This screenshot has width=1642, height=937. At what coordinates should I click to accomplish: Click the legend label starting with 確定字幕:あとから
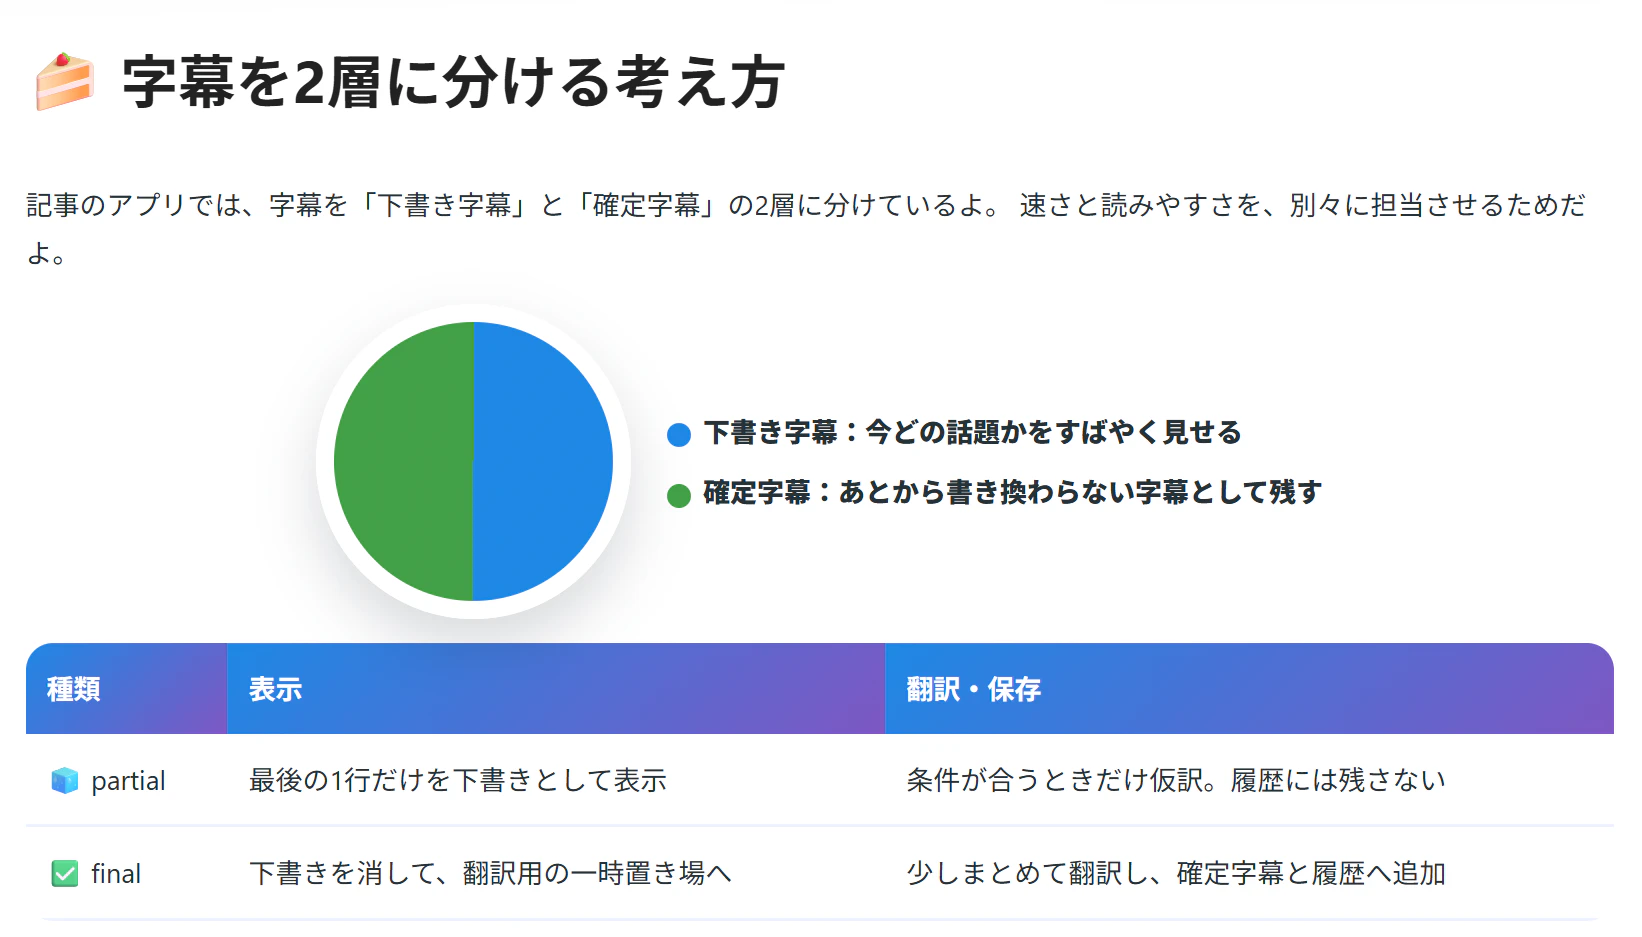click(1012, 492)
